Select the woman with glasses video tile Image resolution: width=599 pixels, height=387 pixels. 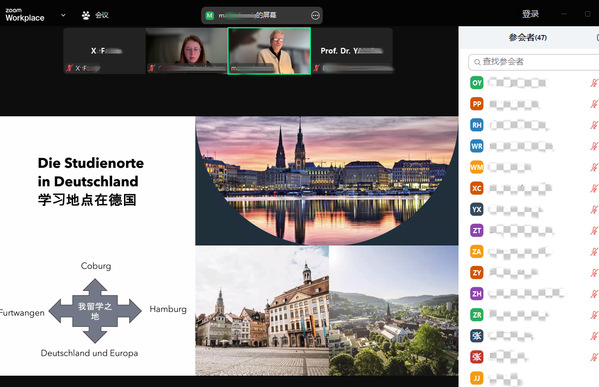(x=187, y=51)
